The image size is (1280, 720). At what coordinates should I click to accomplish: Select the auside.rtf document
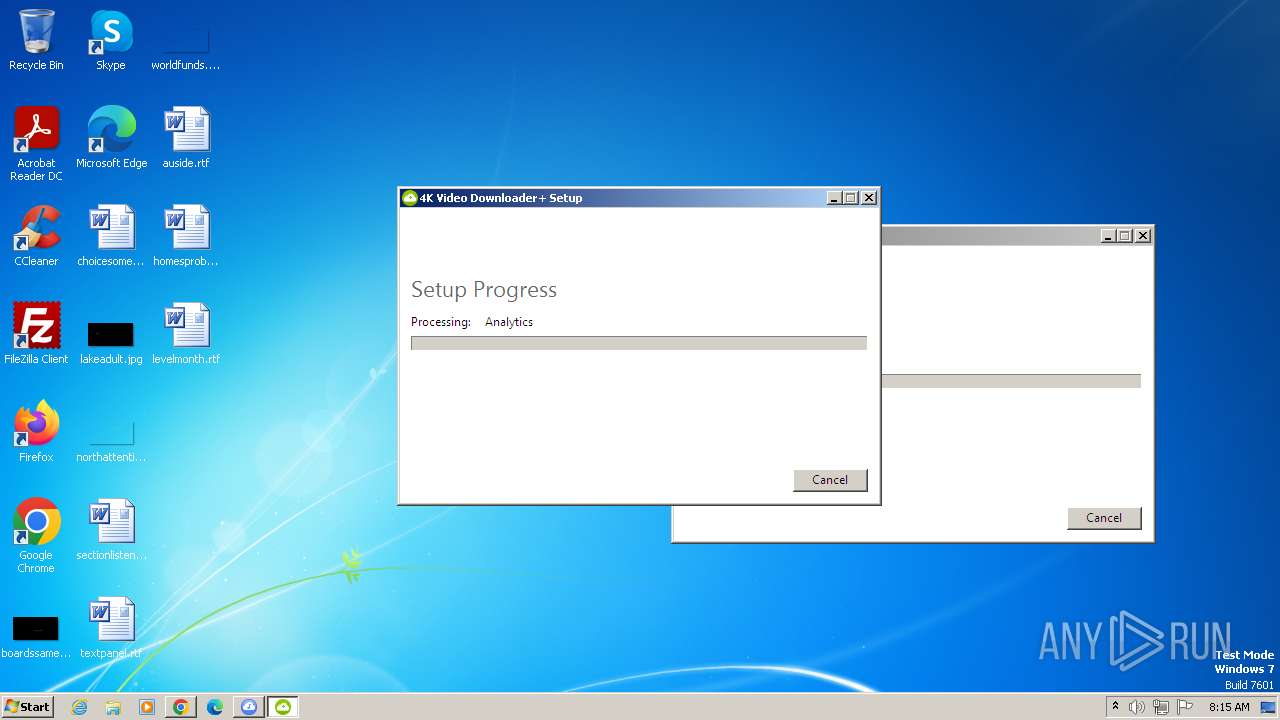click(x=186, y=138)
